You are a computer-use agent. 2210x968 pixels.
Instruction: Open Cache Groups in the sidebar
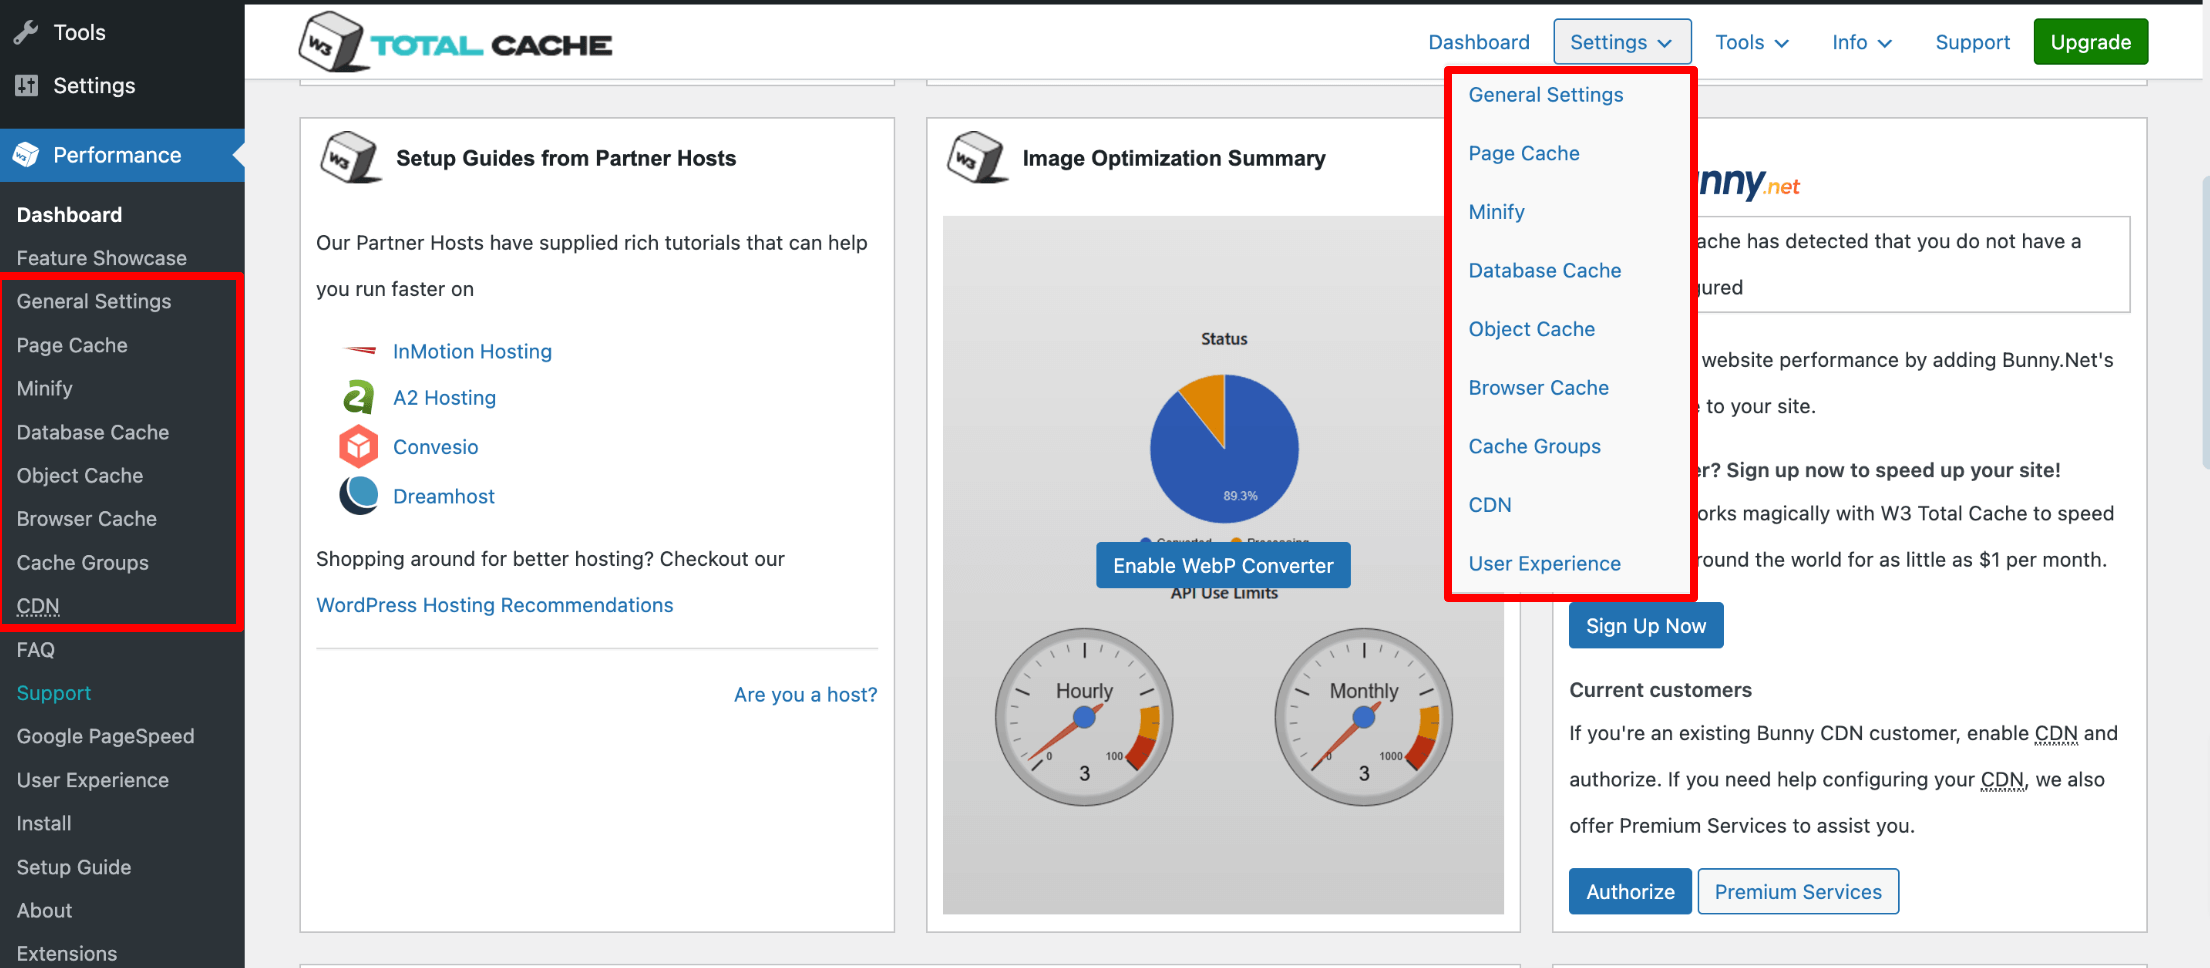pyautogui.click(x=83, y=563)
